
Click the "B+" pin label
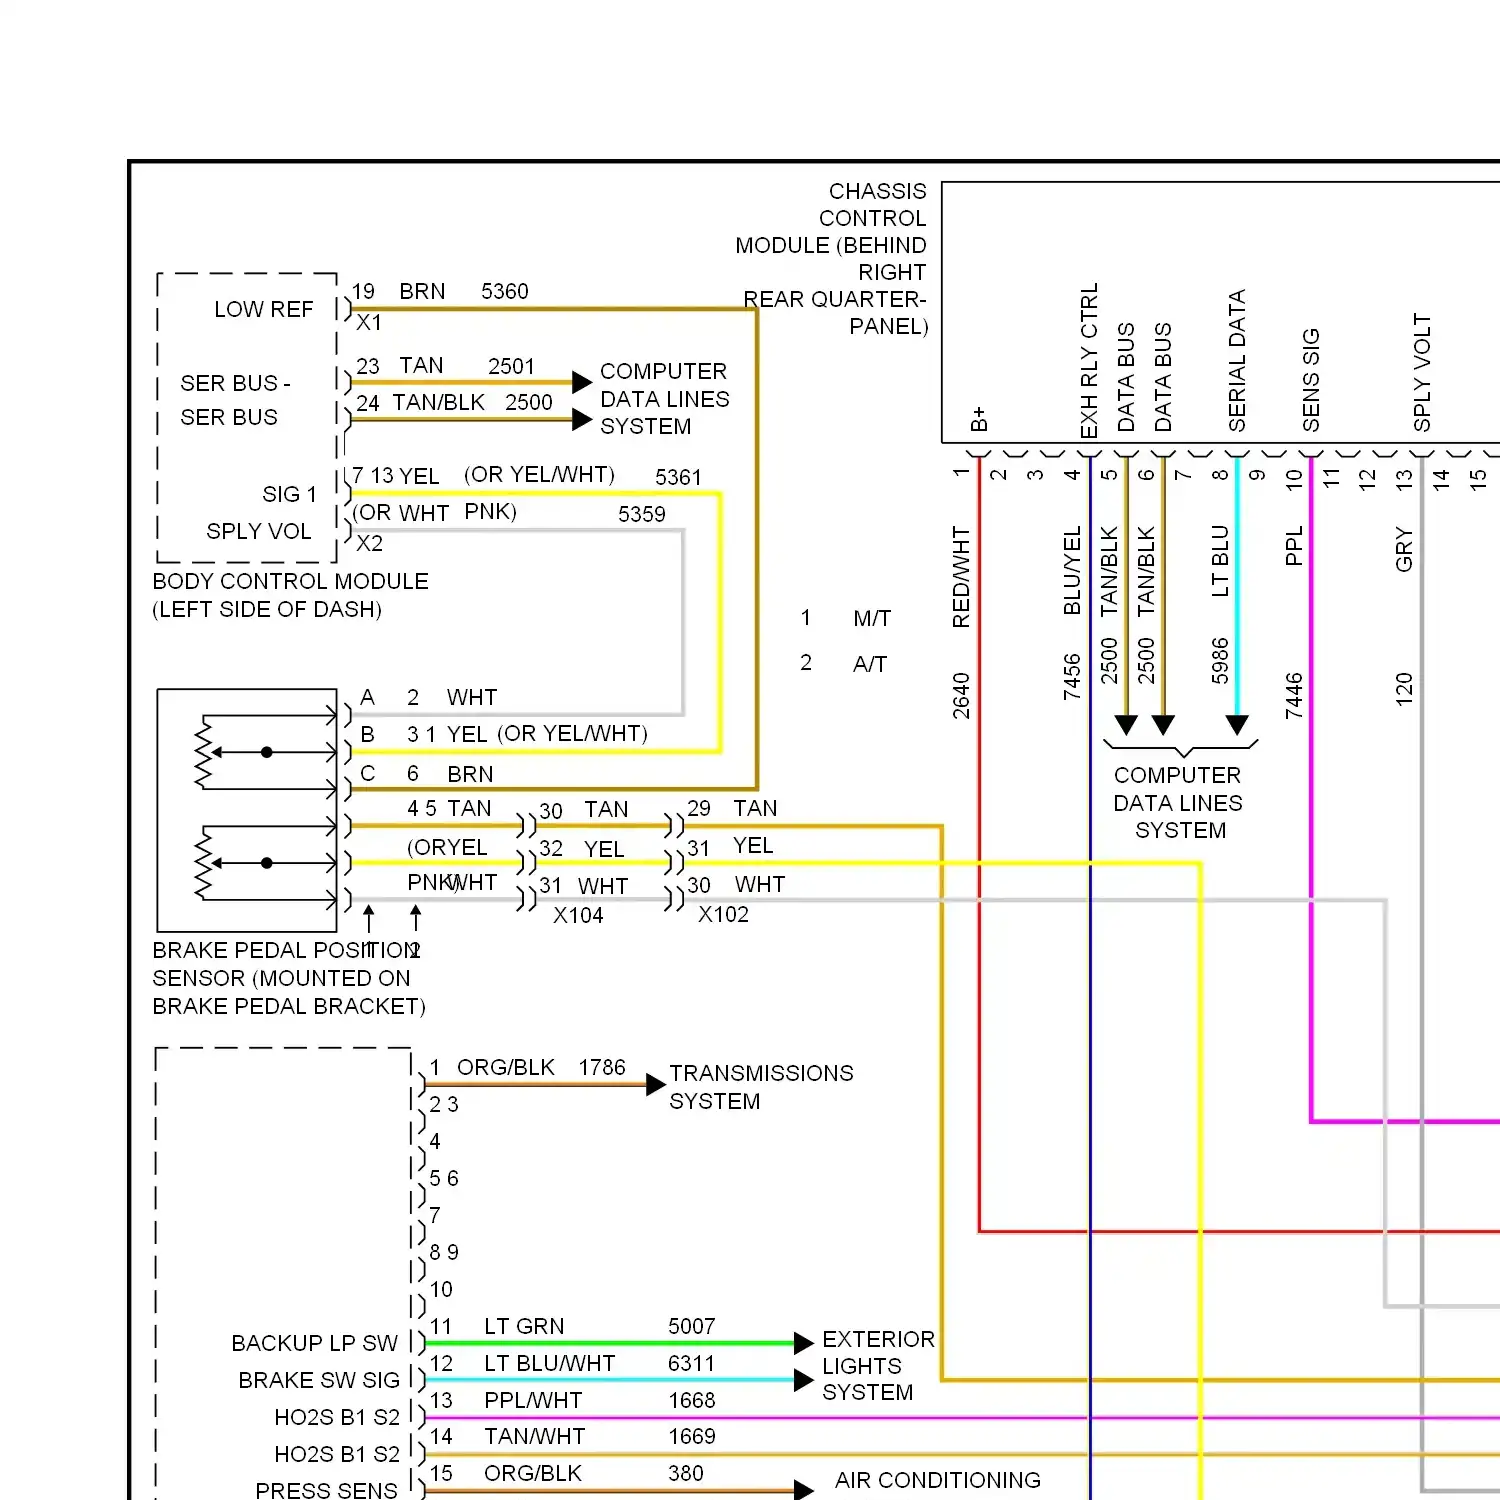[979, 419]
